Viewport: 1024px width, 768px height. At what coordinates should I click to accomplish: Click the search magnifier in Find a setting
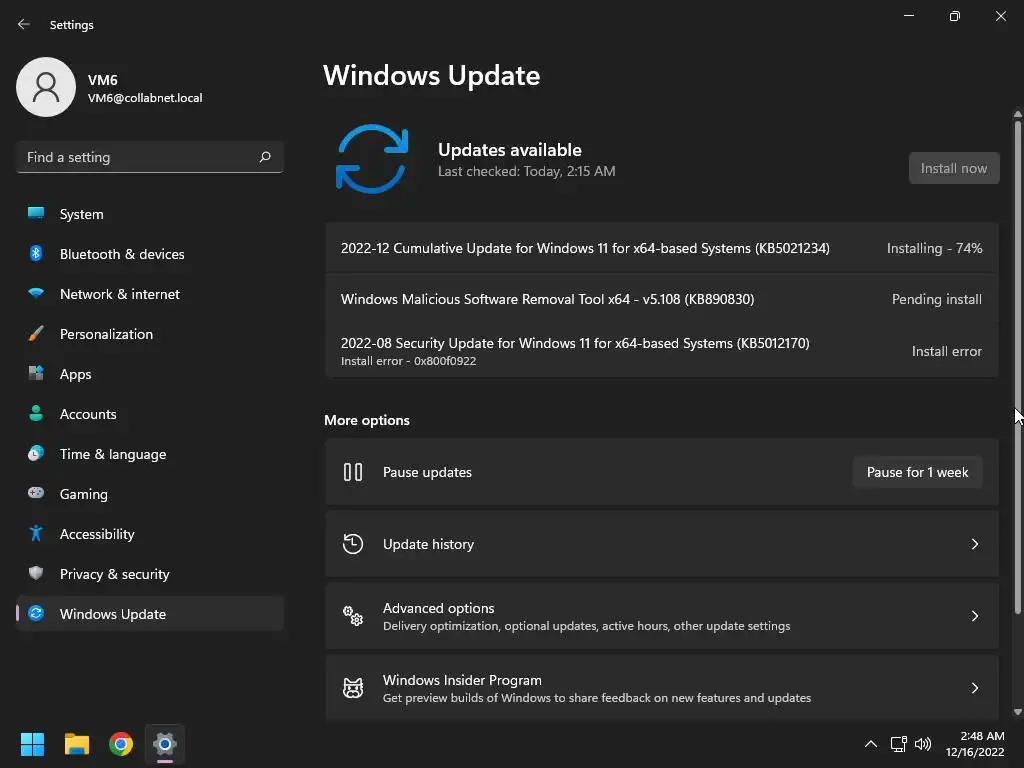click(x=265, y=157)
